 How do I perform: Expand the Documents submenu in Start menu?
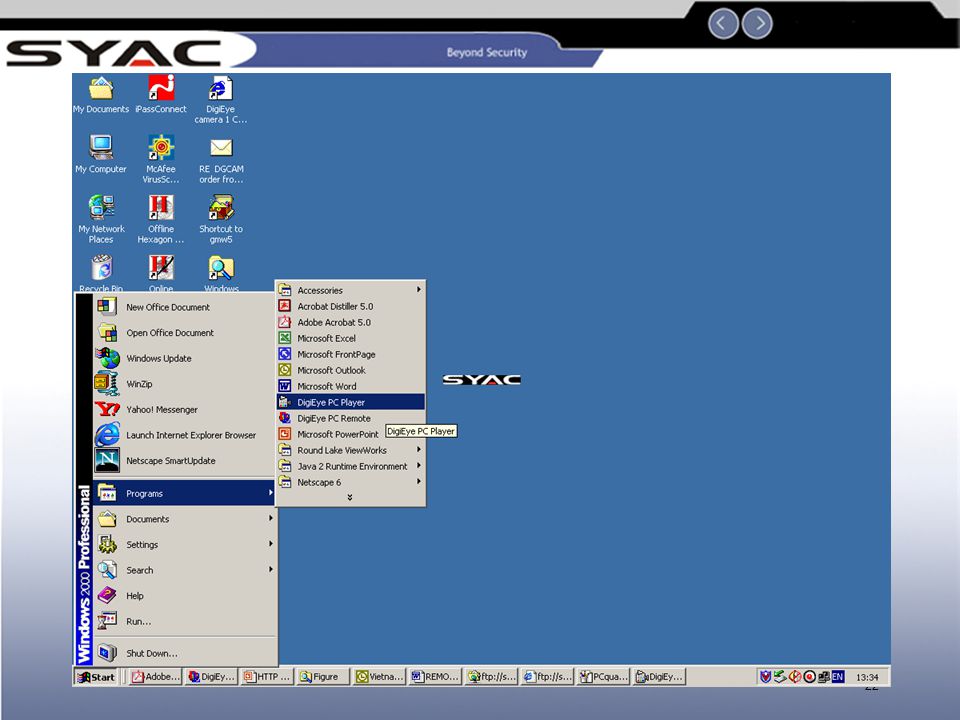tap(184, 519)
